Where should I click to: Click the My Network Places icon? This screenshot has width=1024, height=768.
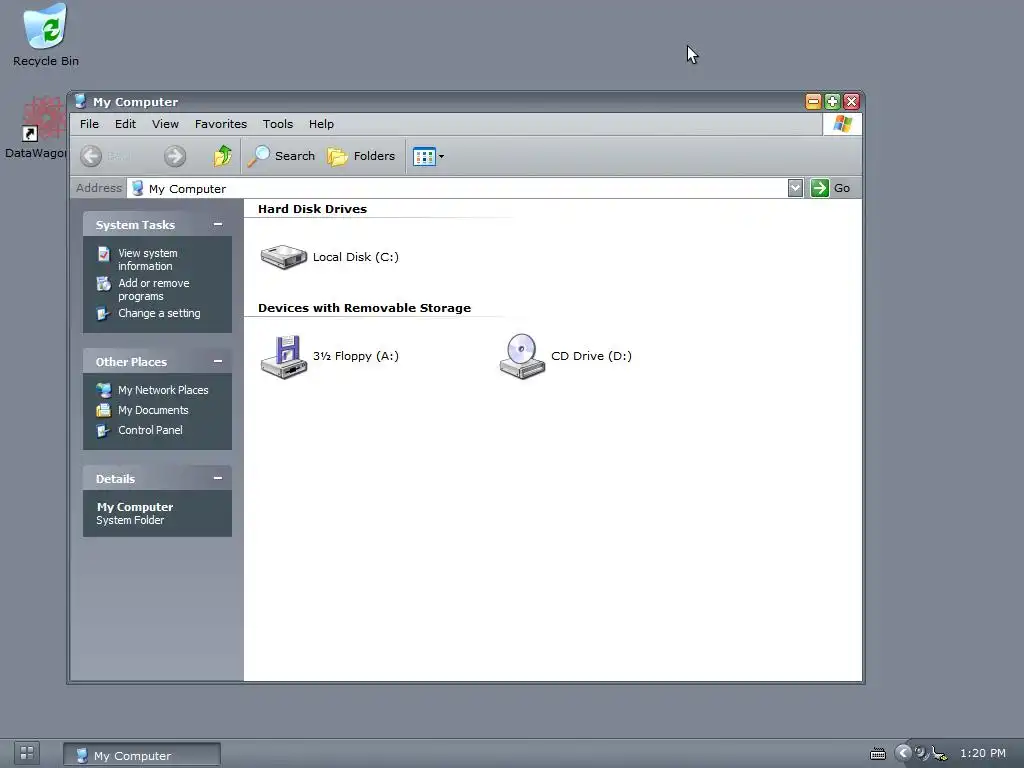click(104, 390)
